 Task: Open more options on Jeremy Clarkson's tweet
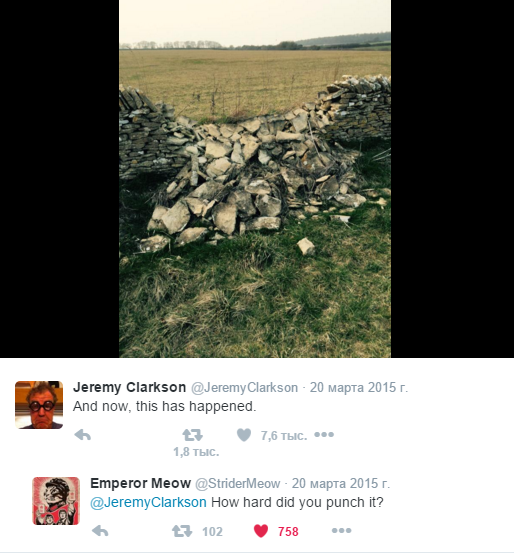[324, 435]
